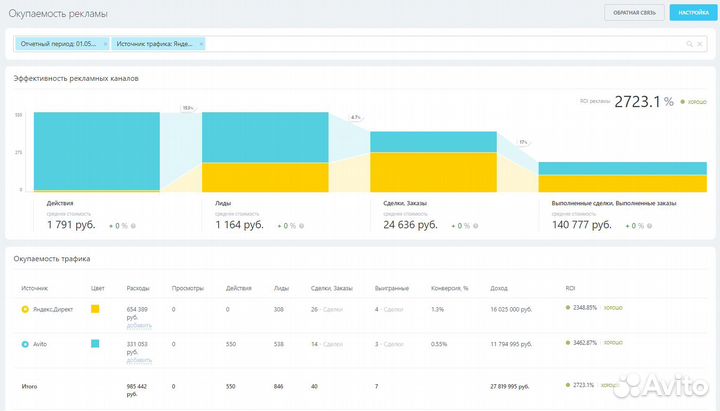Clear all filters with the X icon
720x411 pixels.
coord(698,44)
